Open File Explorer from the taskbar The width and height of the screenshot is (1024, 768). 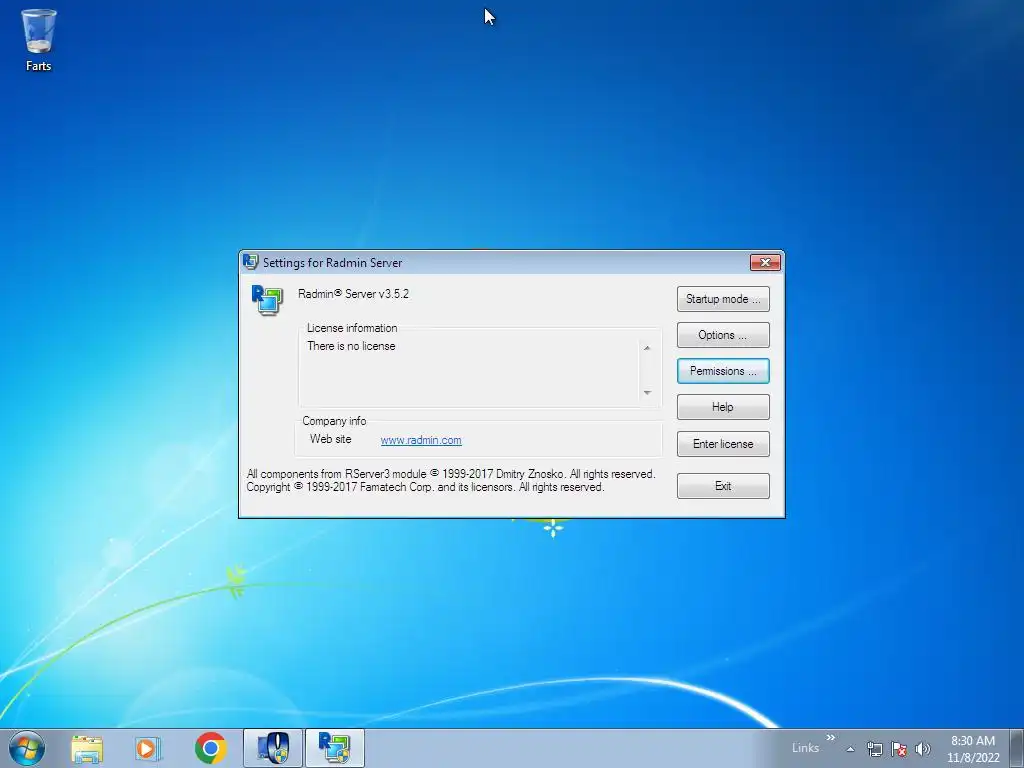[x=87, y=748]
